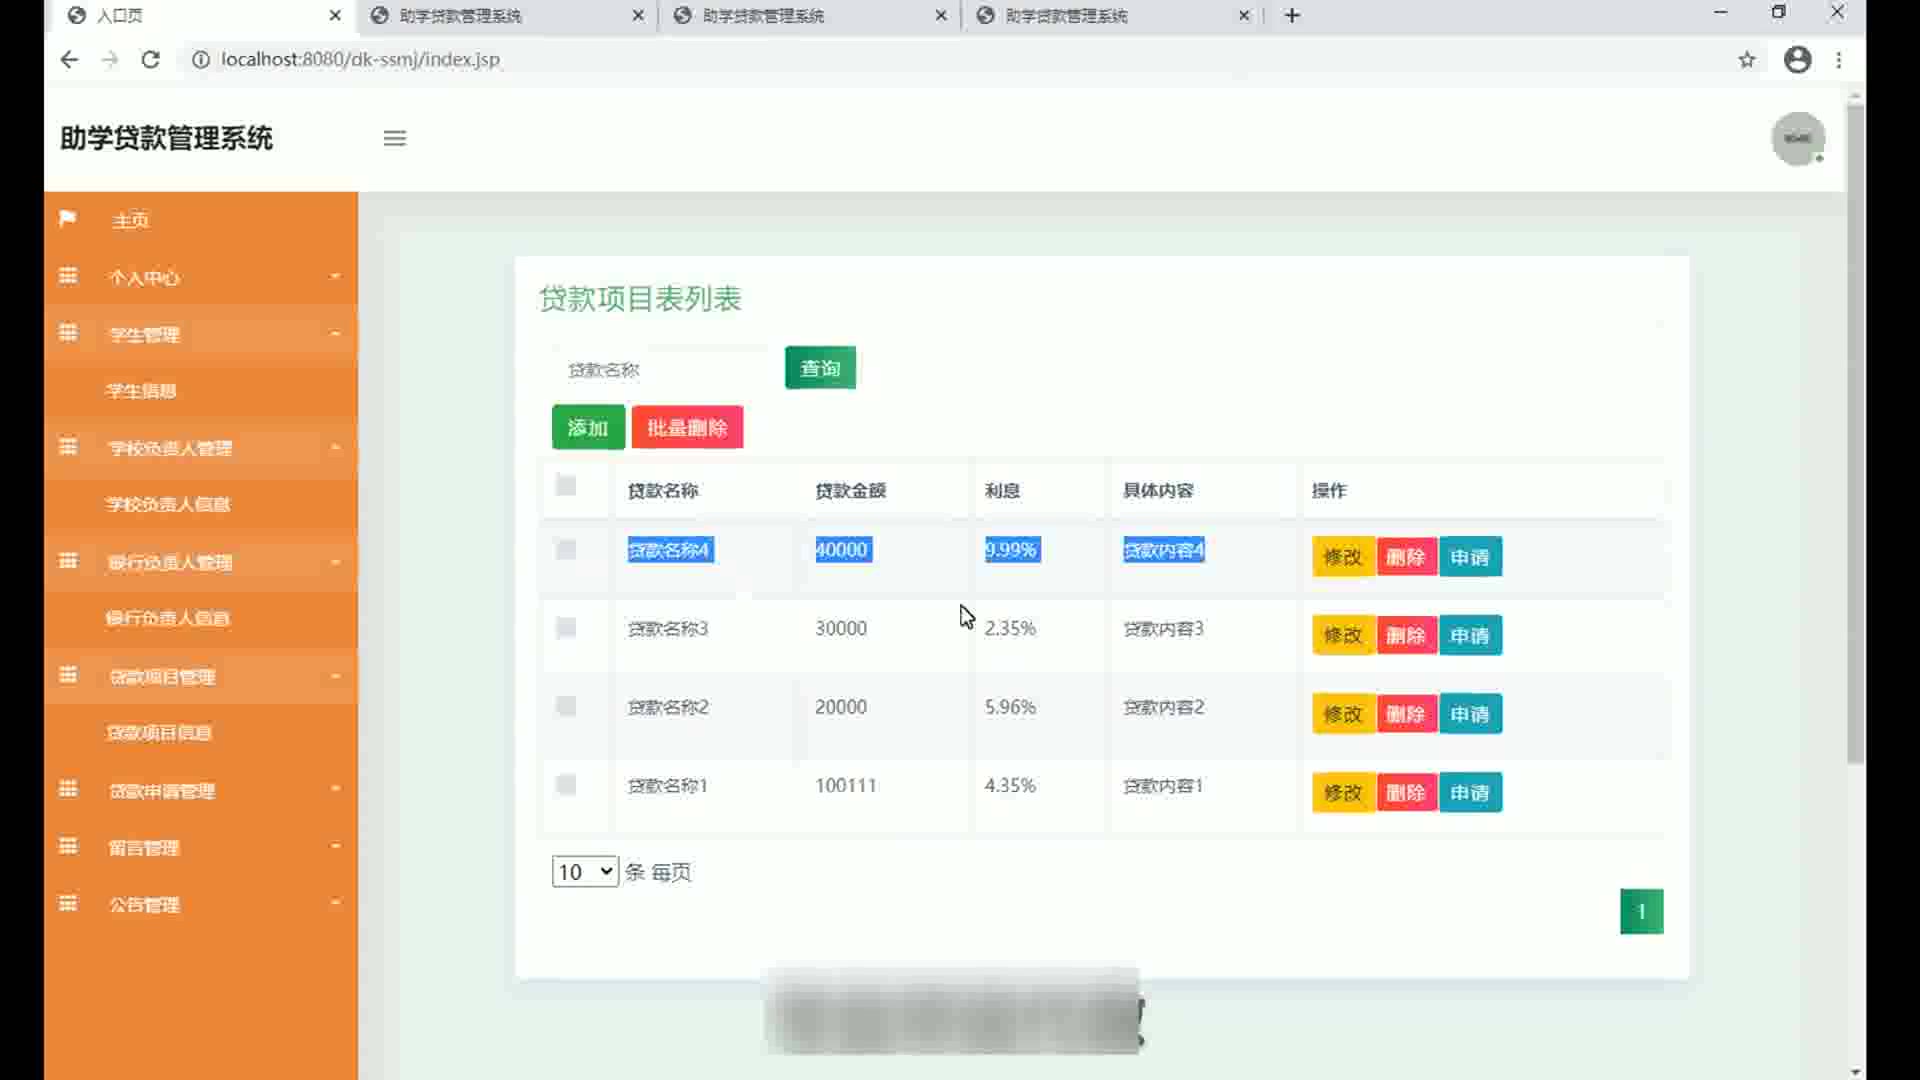Click the grid icon beside 个人中心
The height and width of the screenshot is (1080, 1920).
click(x=68, y=276)
